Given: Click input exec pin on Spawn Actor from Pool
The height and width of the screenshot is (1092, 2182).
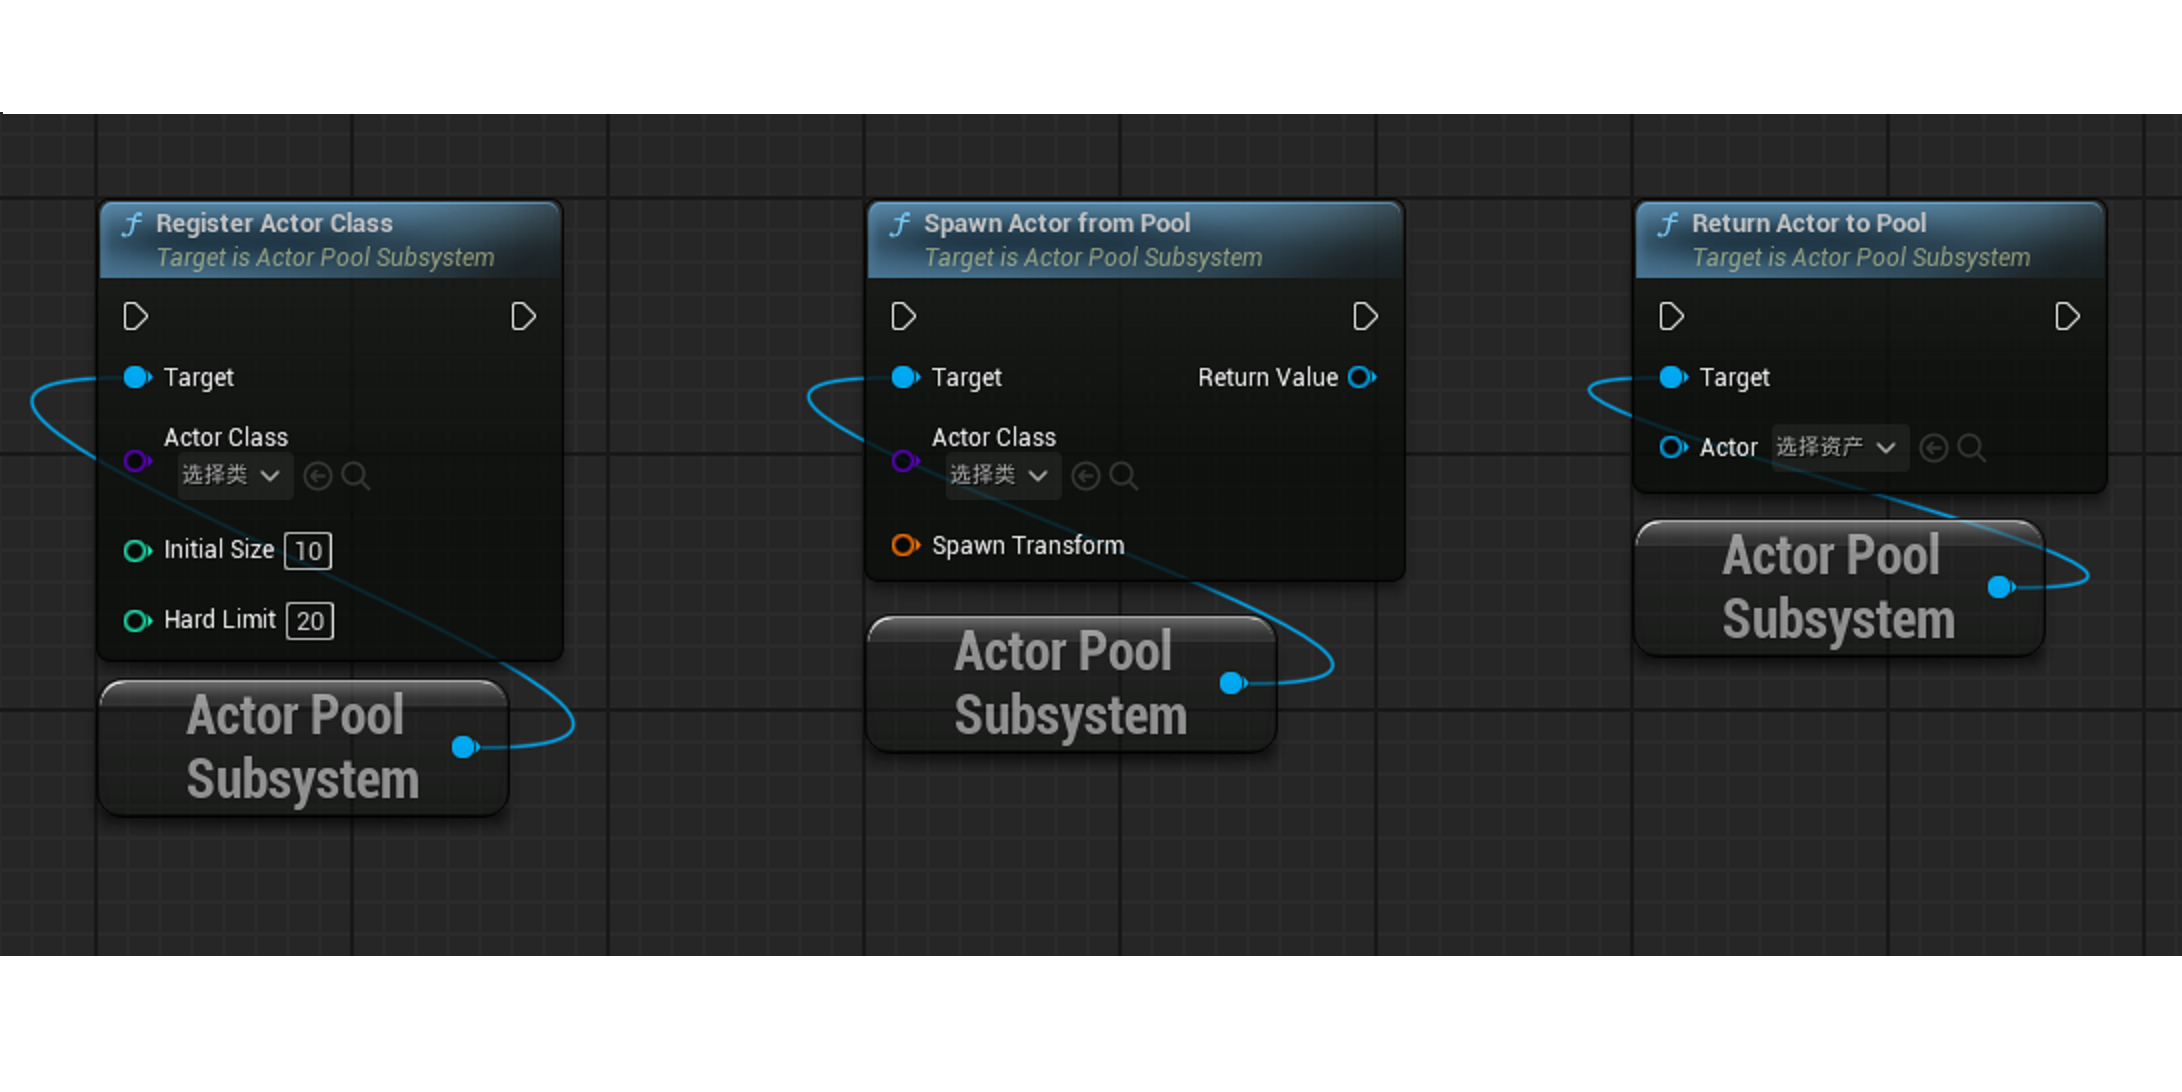Looking at the screenshot, I should click(903, 317).
